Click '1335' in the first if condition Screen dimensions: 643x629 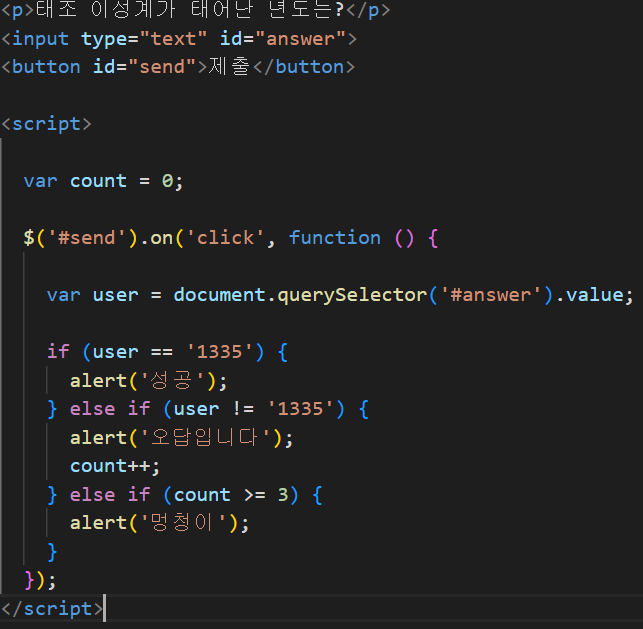pyautogui.click(x=220, y=352)
